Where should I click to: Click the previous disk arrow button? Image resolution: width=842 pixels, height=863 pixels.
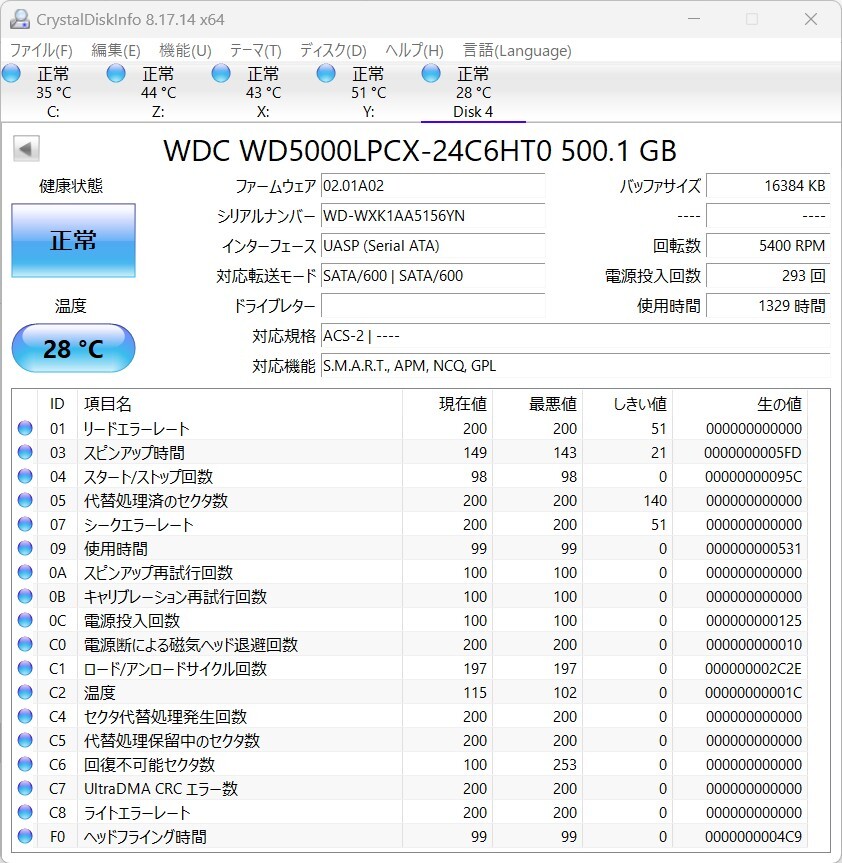26,149
